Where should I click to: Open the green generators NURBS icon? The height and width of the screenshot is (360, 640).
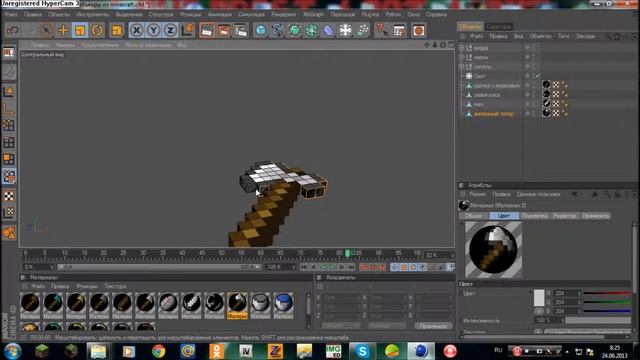[294, 30]
